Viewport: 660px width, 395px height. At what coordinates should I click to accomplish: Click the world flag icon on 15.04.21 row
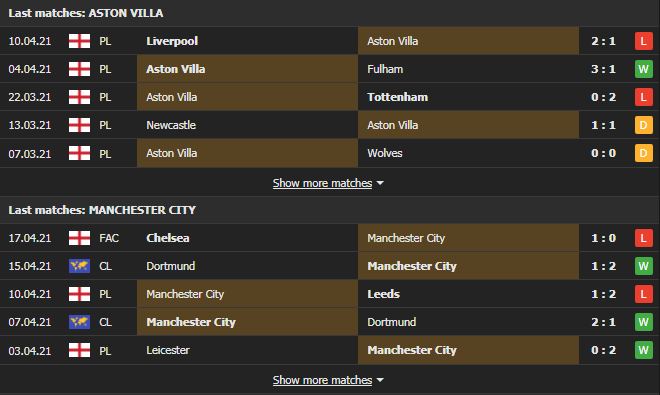[79, 266]
